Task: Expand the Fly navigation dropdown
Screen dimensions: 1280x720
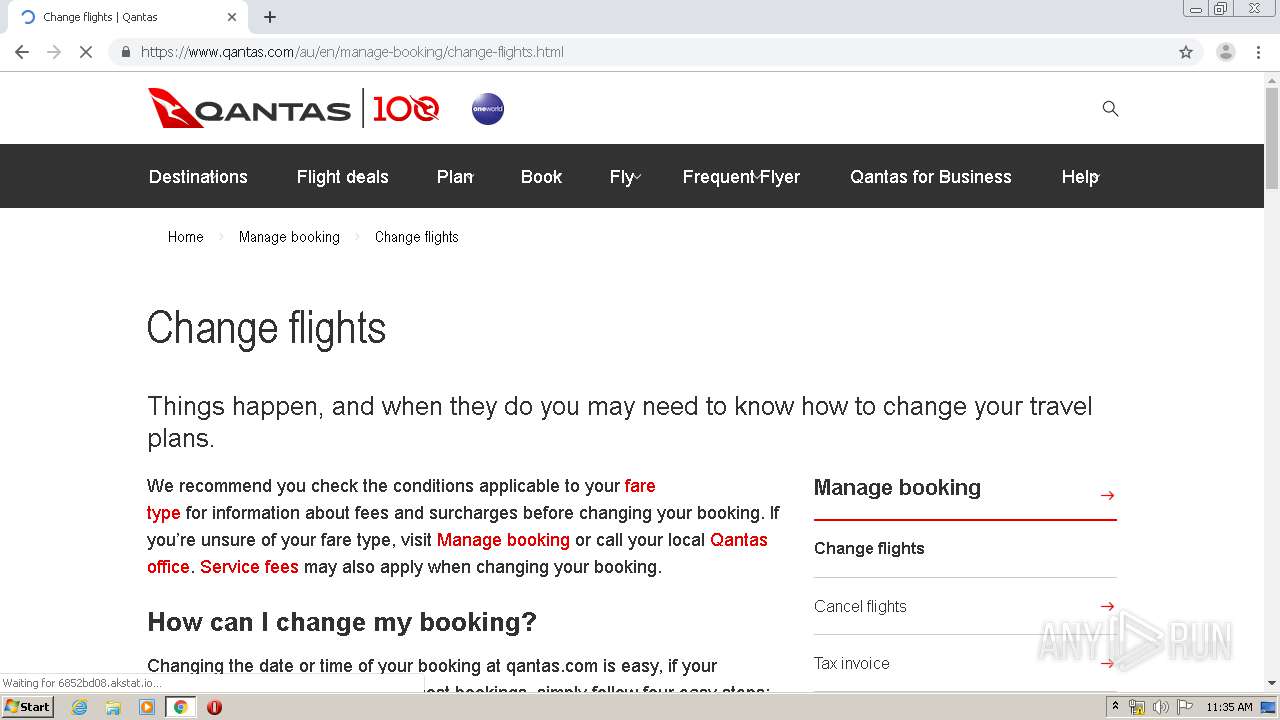Action: pos(625,177)
